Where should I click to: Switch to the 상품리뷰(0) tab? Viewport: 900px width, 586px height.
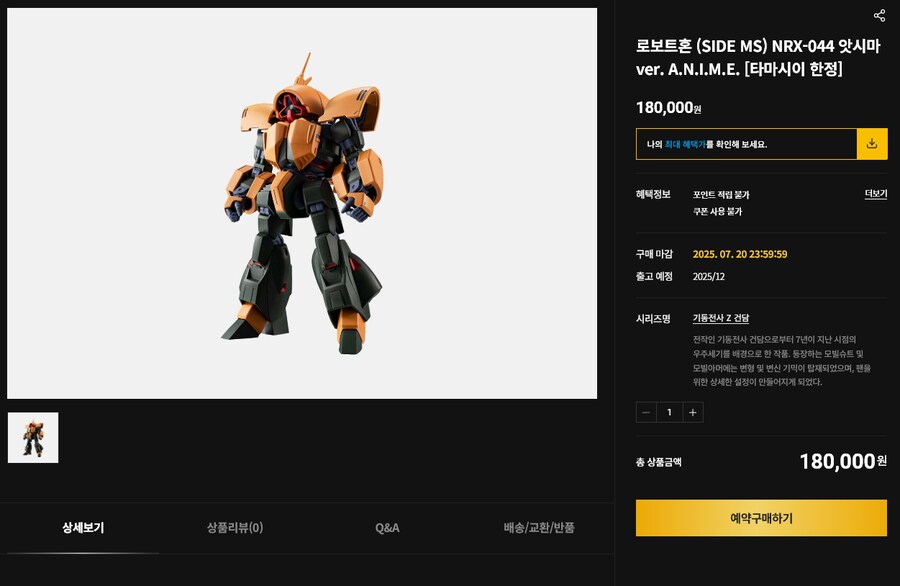click(235, 527)
